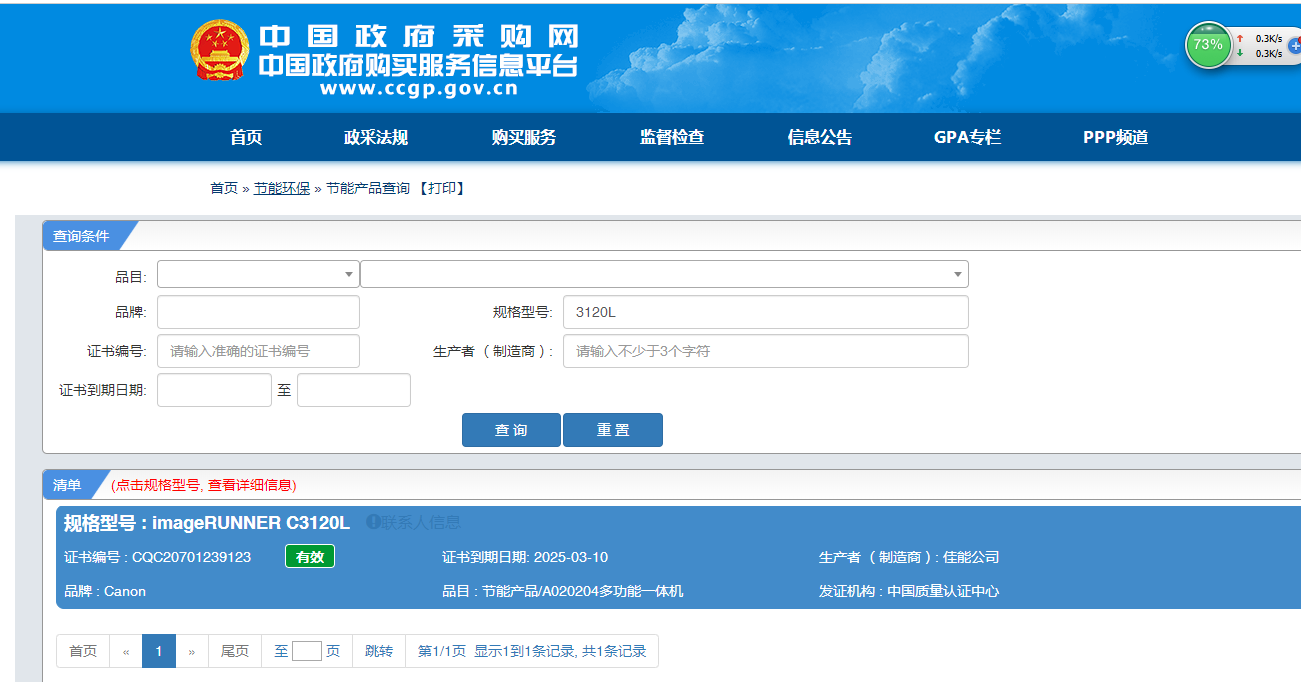Click the national emblem logo
The height and width of the screenshot is (682, 1301).
click(x=219, y=50)
